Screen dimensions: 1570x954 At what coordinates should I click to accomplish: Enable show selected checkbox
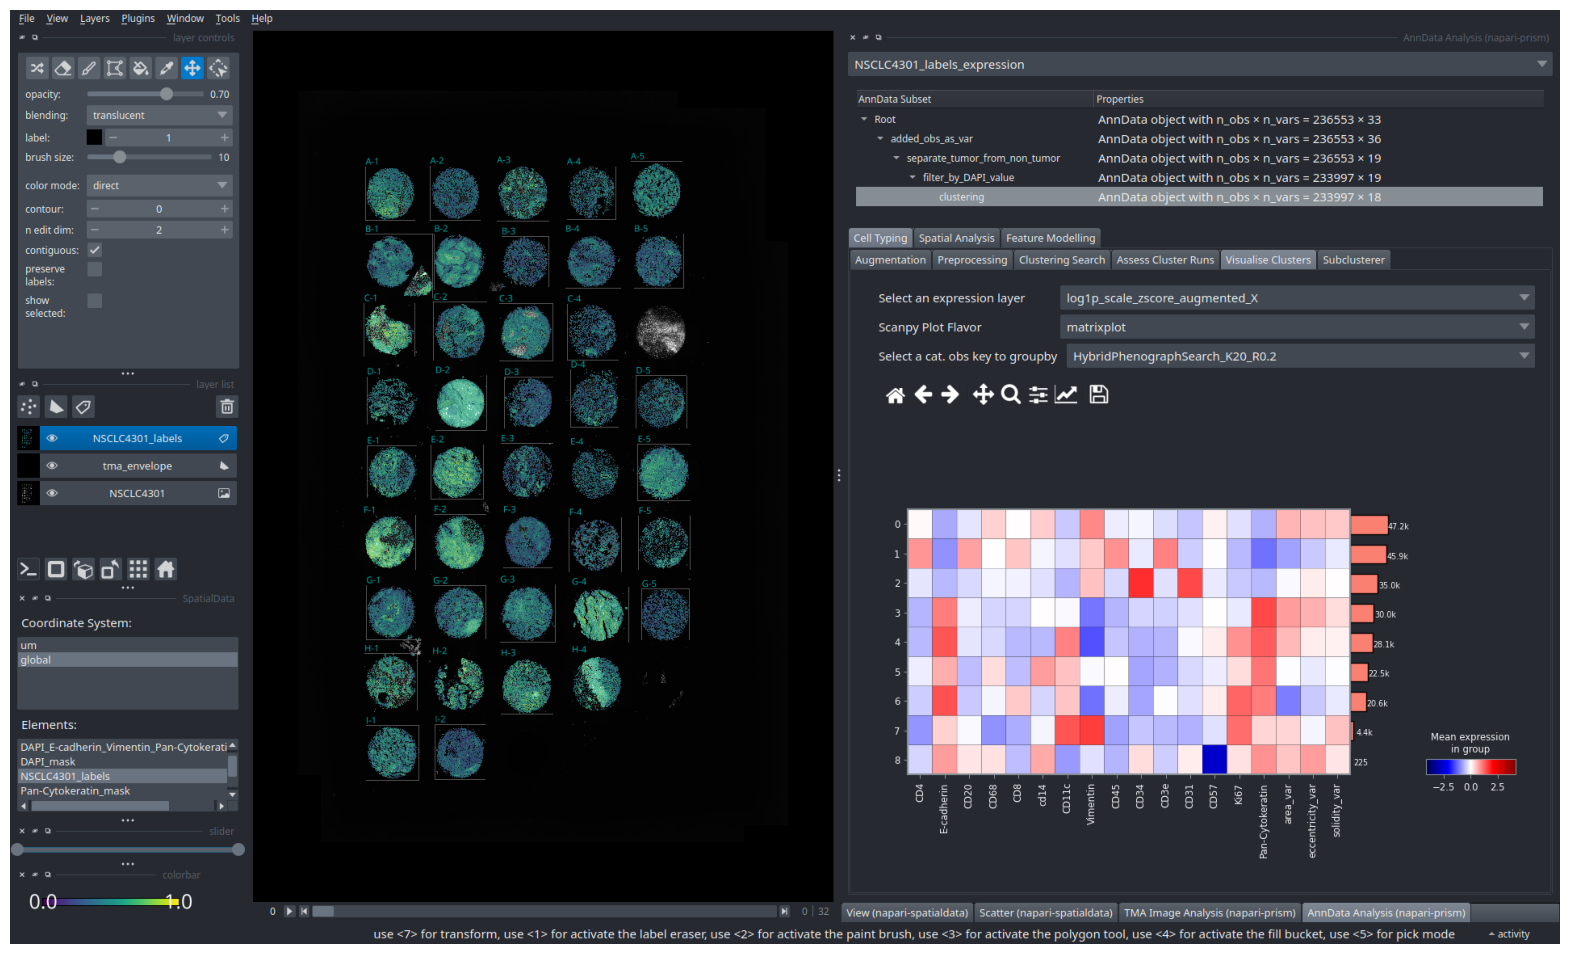(95, 300)
